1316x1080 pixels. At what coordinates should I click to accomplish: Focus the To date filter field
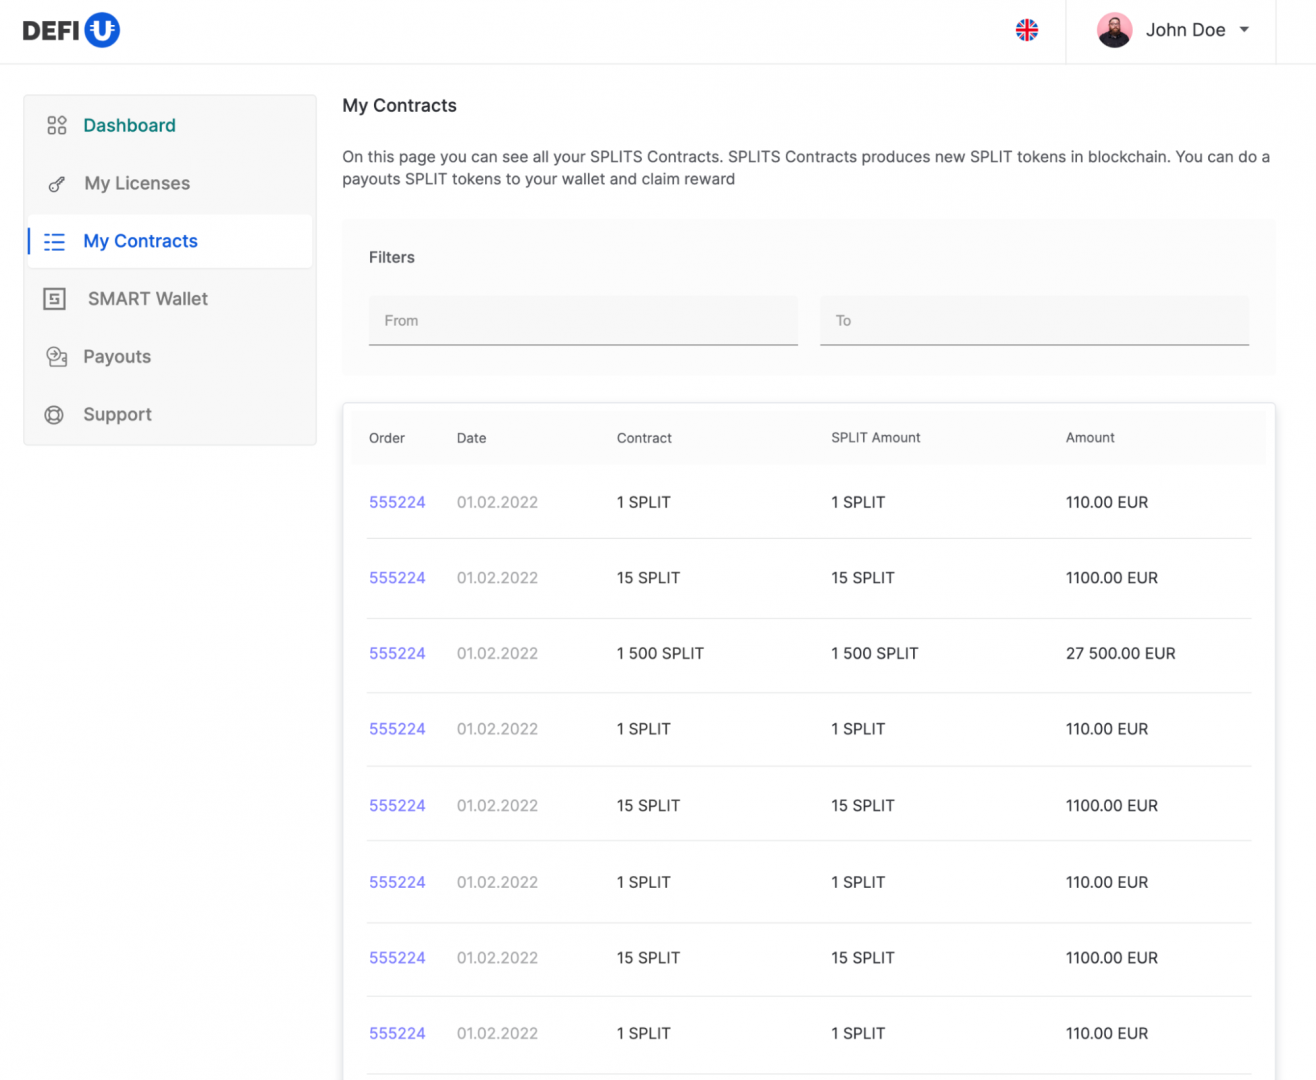pos(1034,321)
